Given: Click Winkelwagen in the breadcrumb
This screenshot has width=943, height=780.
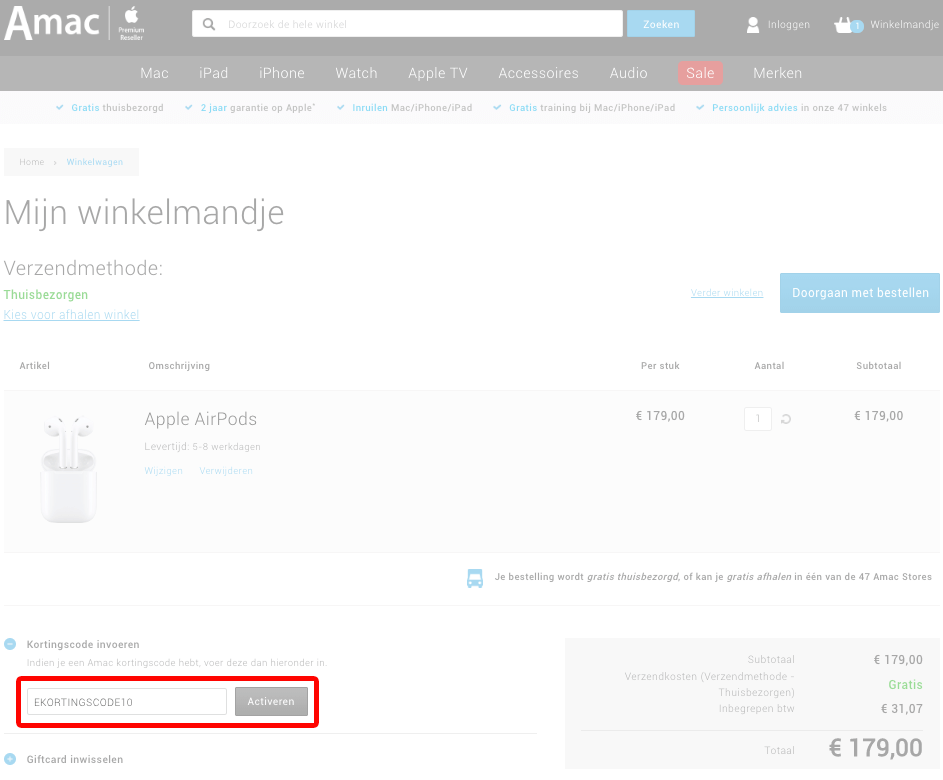Looking at the screenshot, I should coord(94,162).
